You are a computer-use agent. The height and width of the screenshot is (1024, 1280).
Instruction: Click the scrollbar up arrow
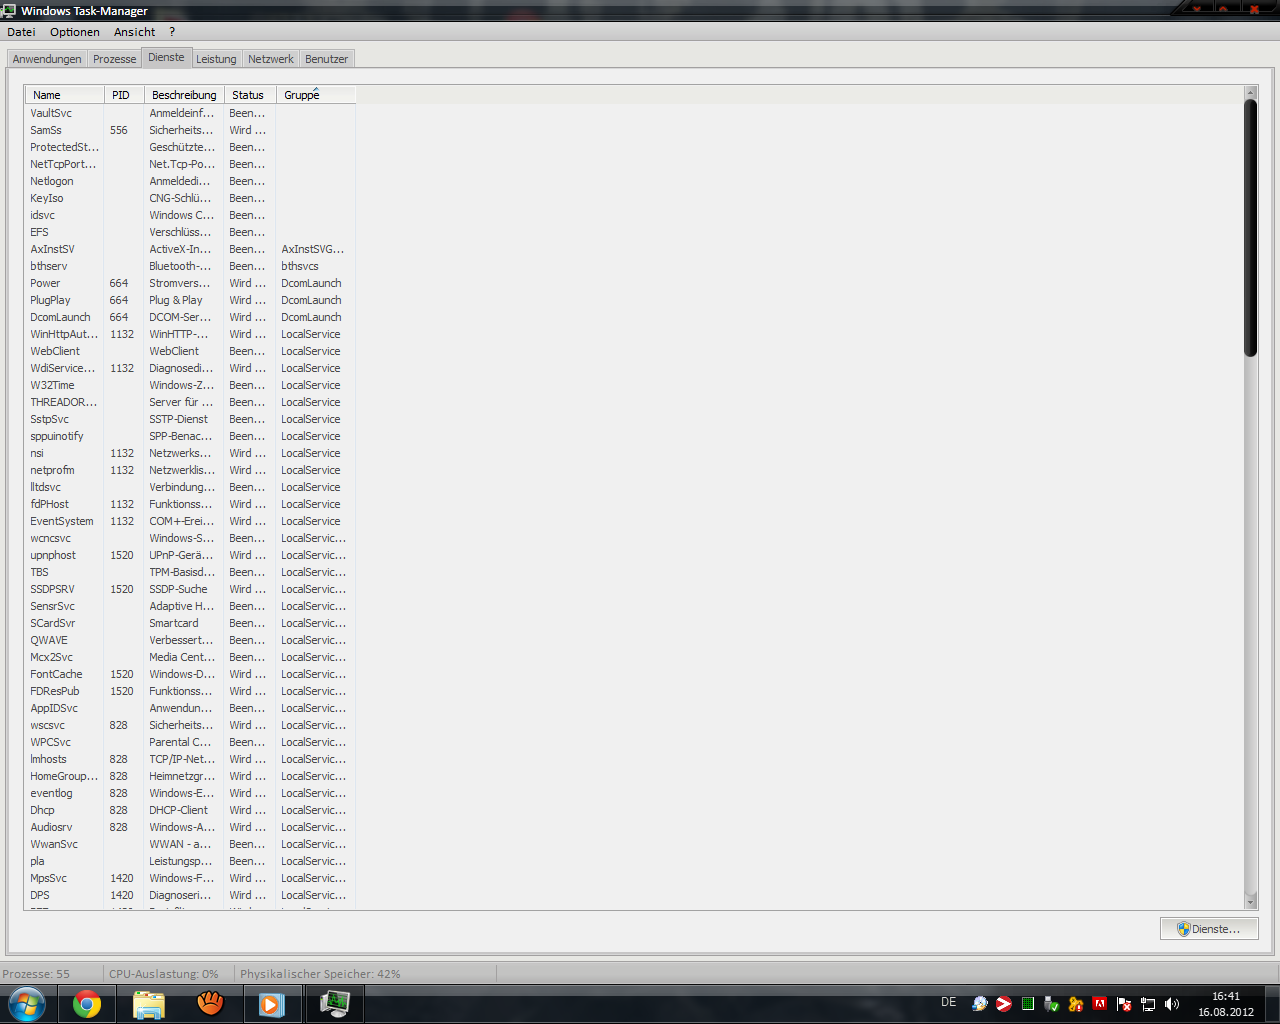tap(1250, 93)
